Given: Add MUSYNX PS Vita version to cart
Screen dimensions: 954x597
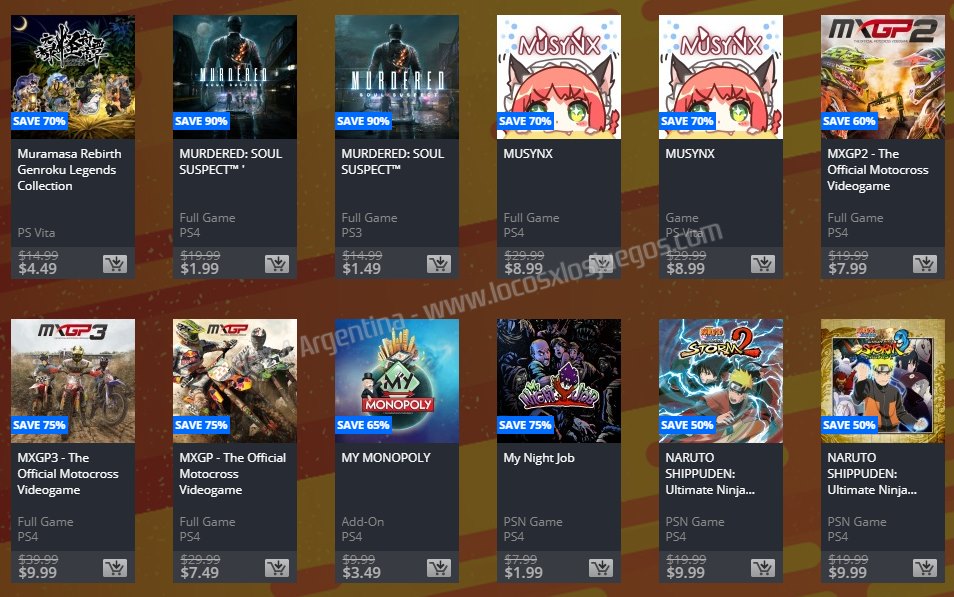Looking at the screenshot, I should tap(763, 264).
